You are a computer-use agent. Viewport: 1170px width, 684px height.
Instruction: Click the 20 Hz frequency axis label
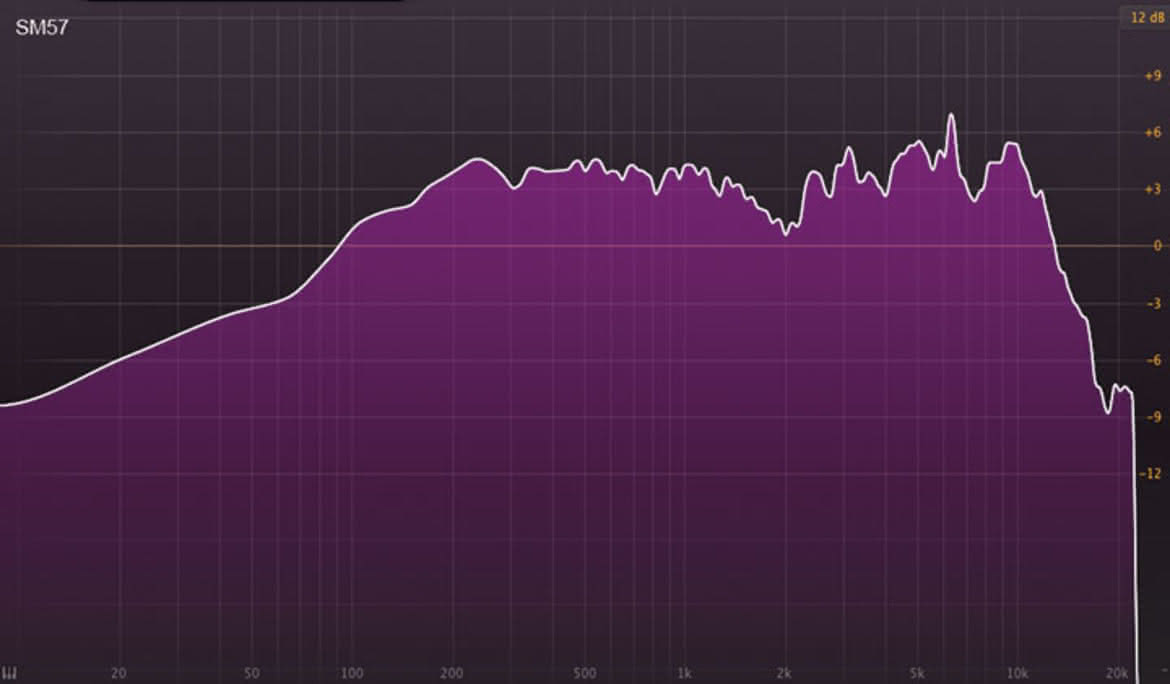(x=118, y=674)
